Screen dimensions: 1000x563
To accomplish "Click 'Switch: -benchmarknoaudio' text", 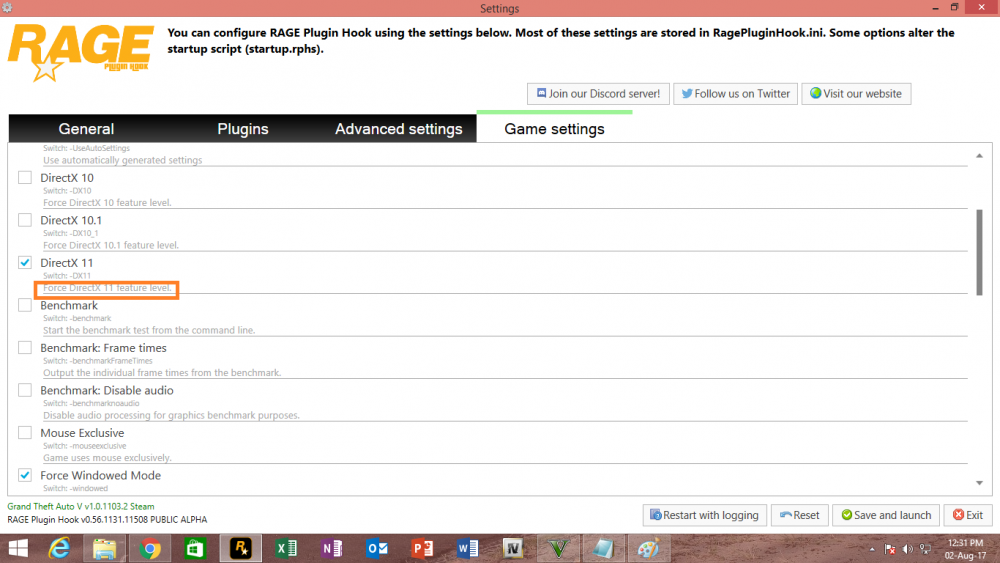I will click(91, 404).
